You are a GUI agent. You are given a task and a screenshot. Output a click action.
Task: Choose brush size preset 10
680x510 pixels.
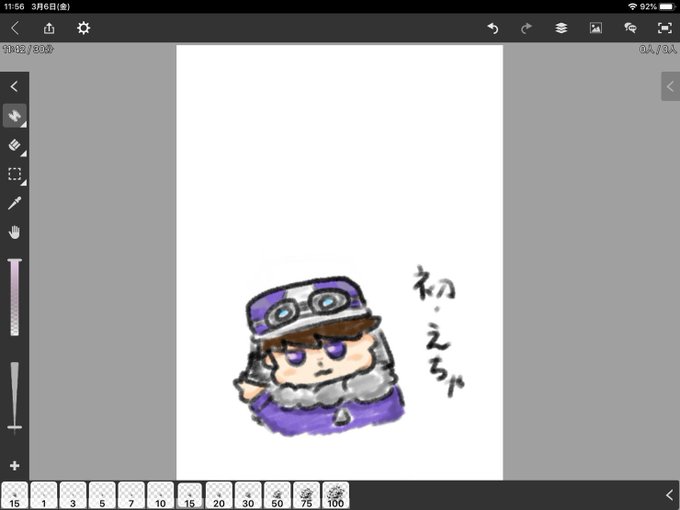[160, 495]
